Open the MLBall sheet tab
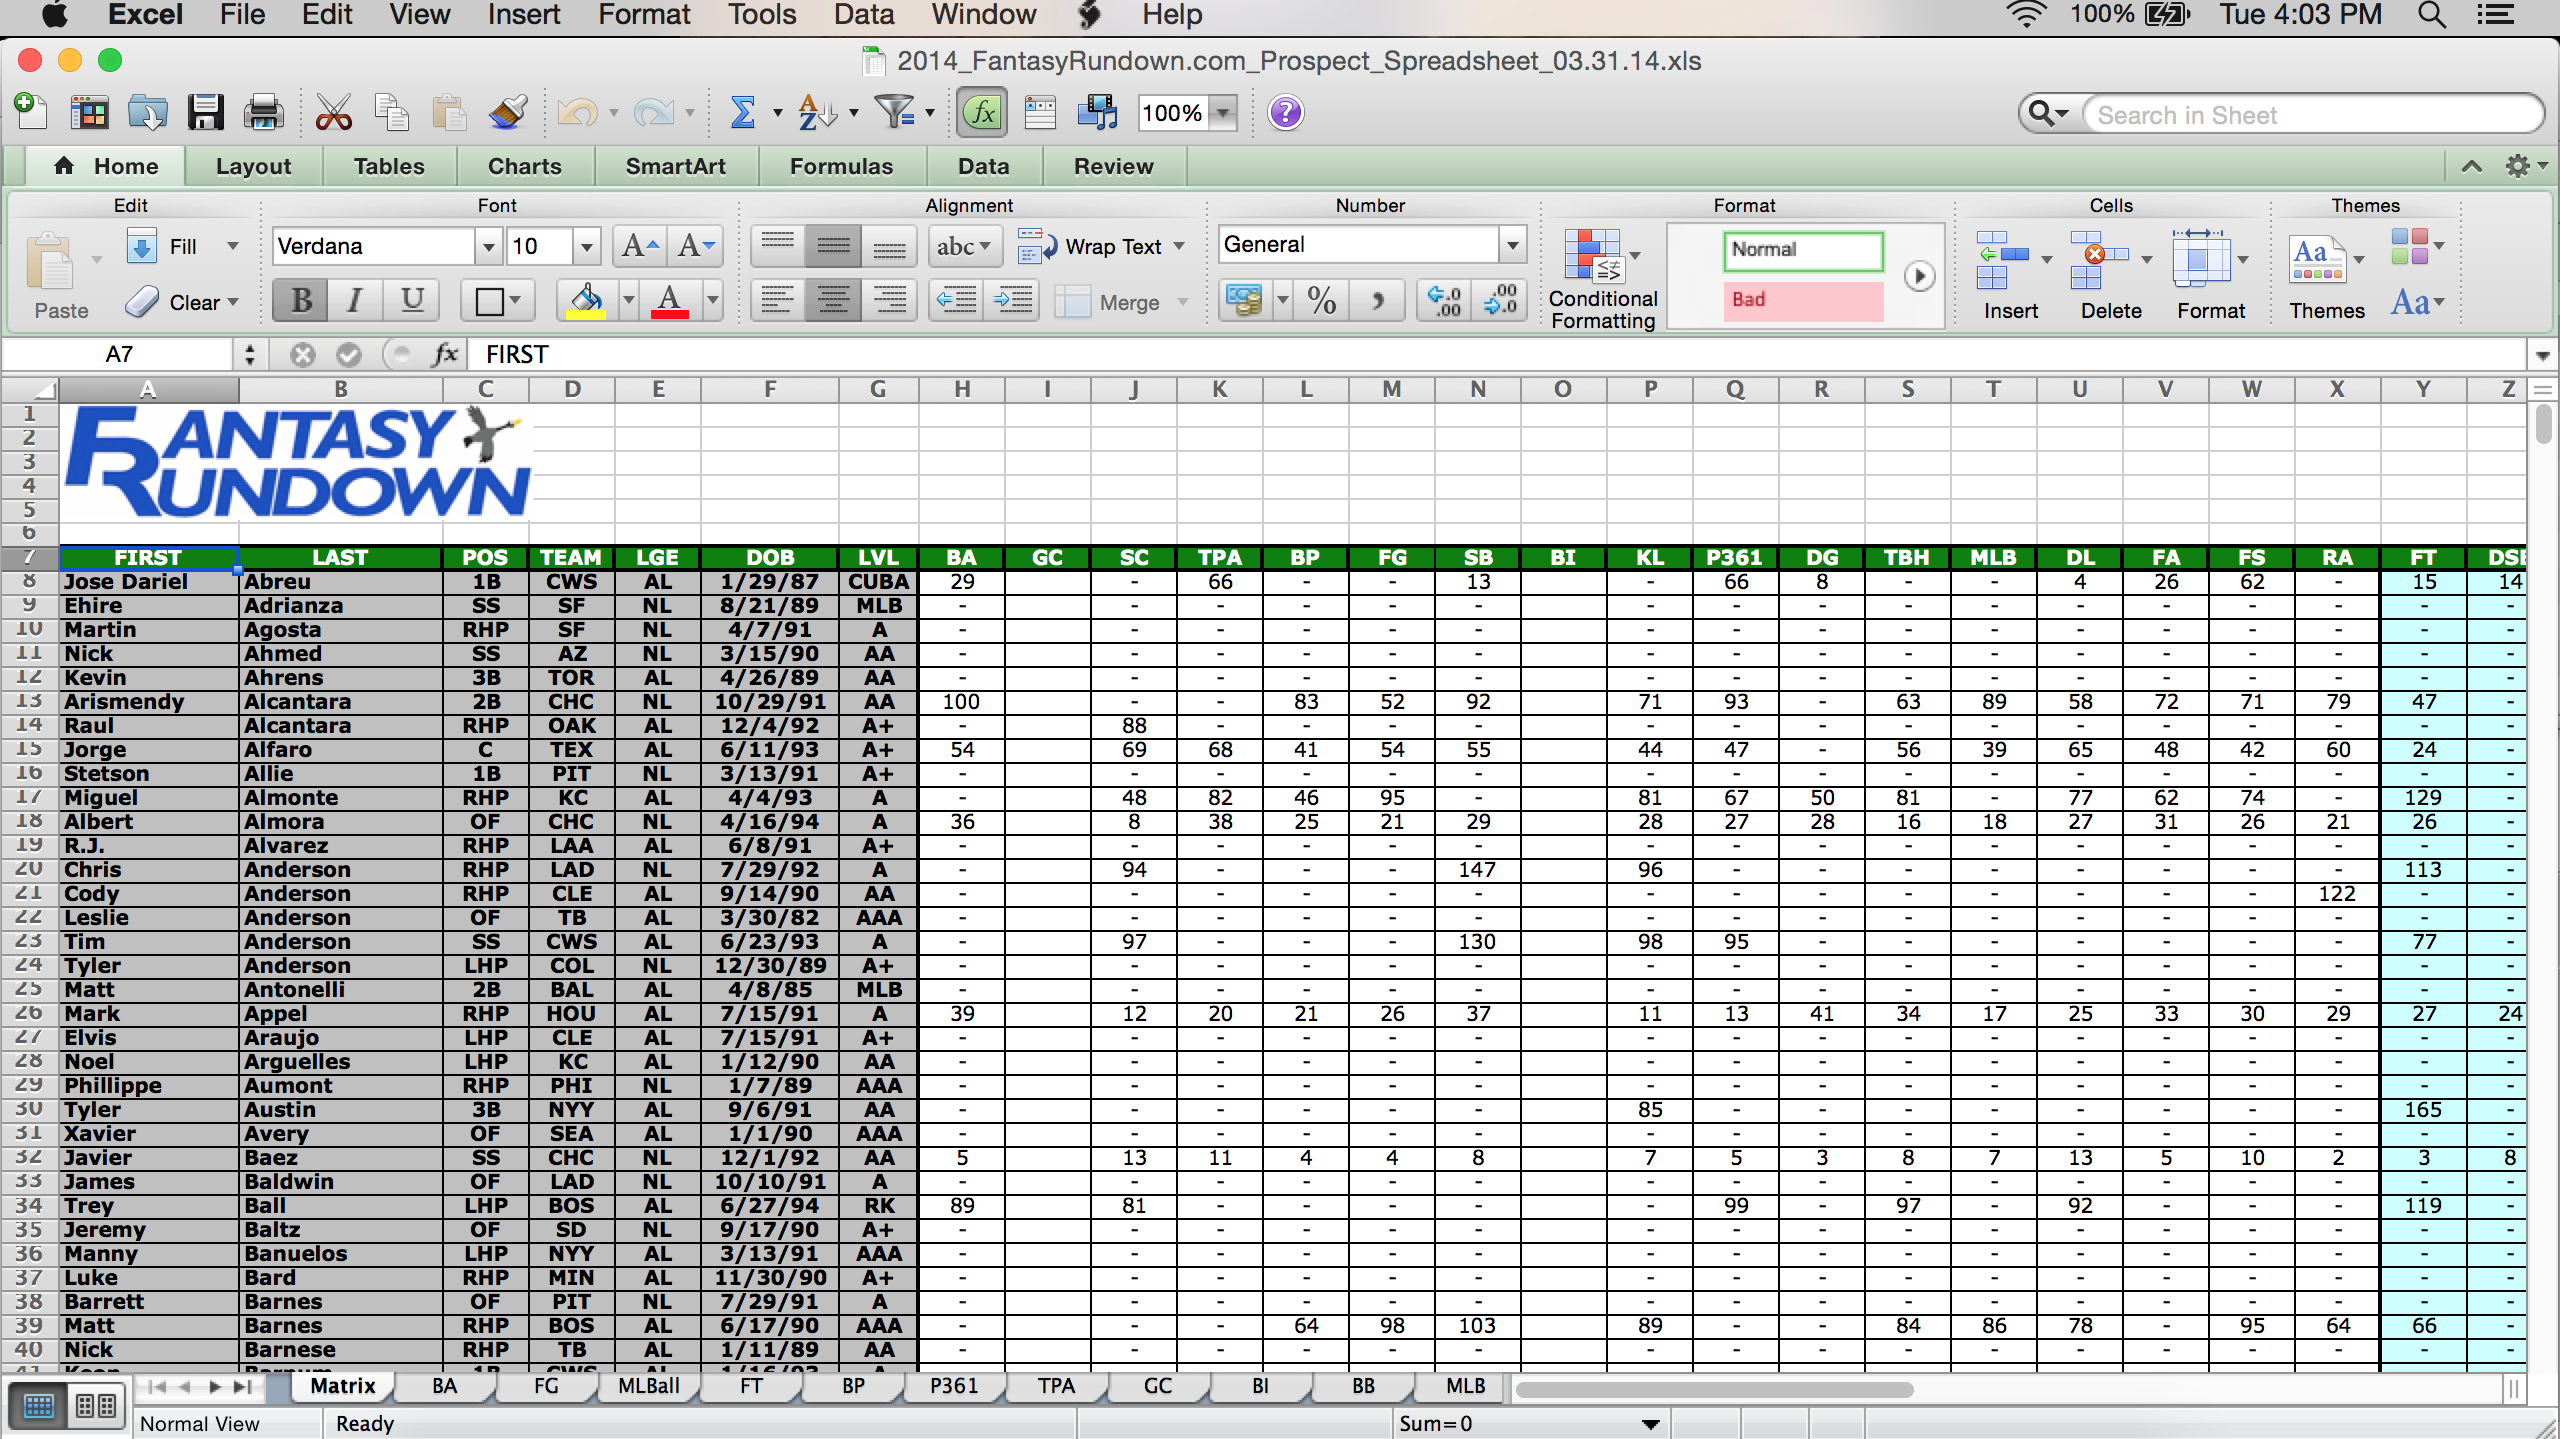This screenshot has width=2560, height=1439. [648, 1386]
